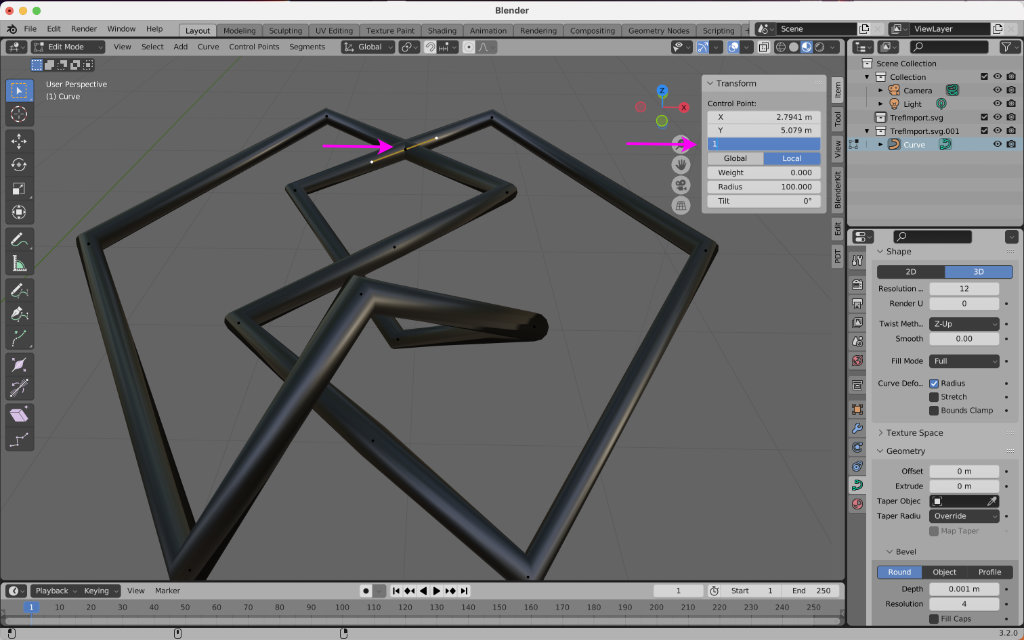Open the Twist Method dropdown

click(964, 324)
